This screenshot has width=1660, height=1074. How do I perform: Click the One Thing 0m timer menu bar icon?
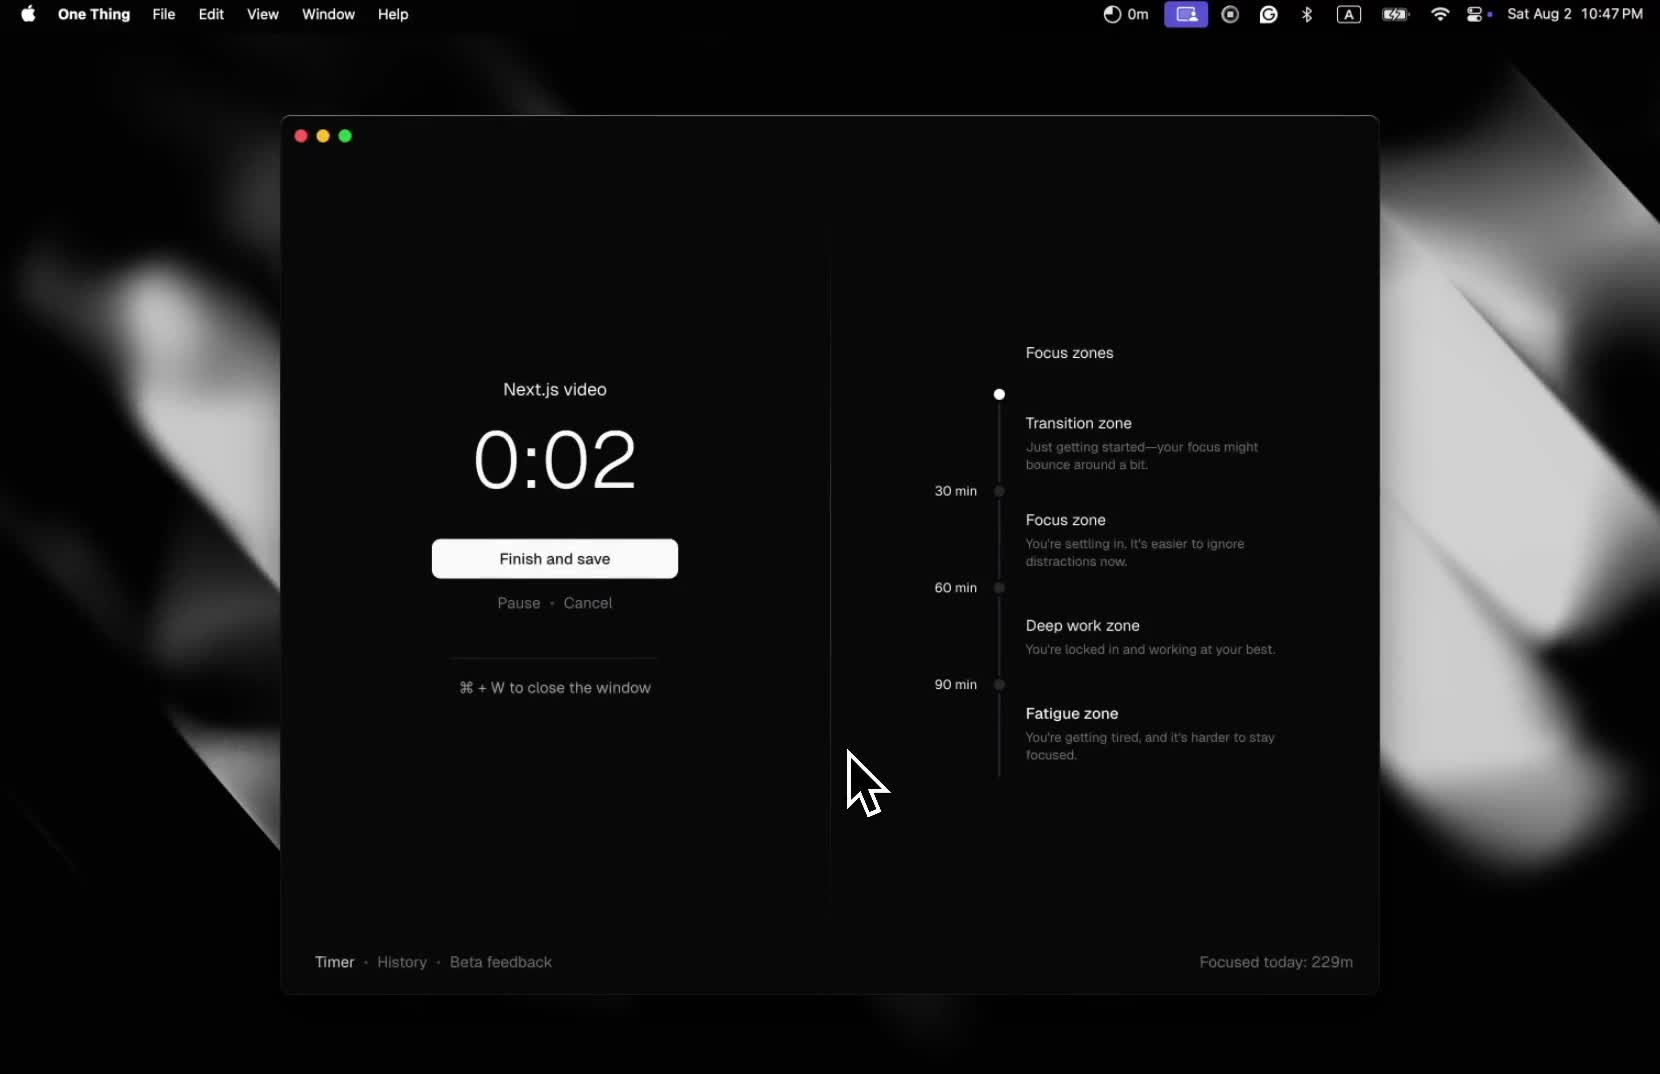click(x=1126, y=14)
